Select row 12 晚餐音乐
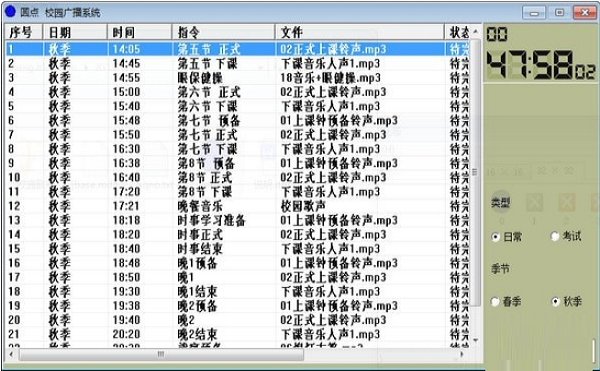The image size is (600, 371). [x=237, y=206]
